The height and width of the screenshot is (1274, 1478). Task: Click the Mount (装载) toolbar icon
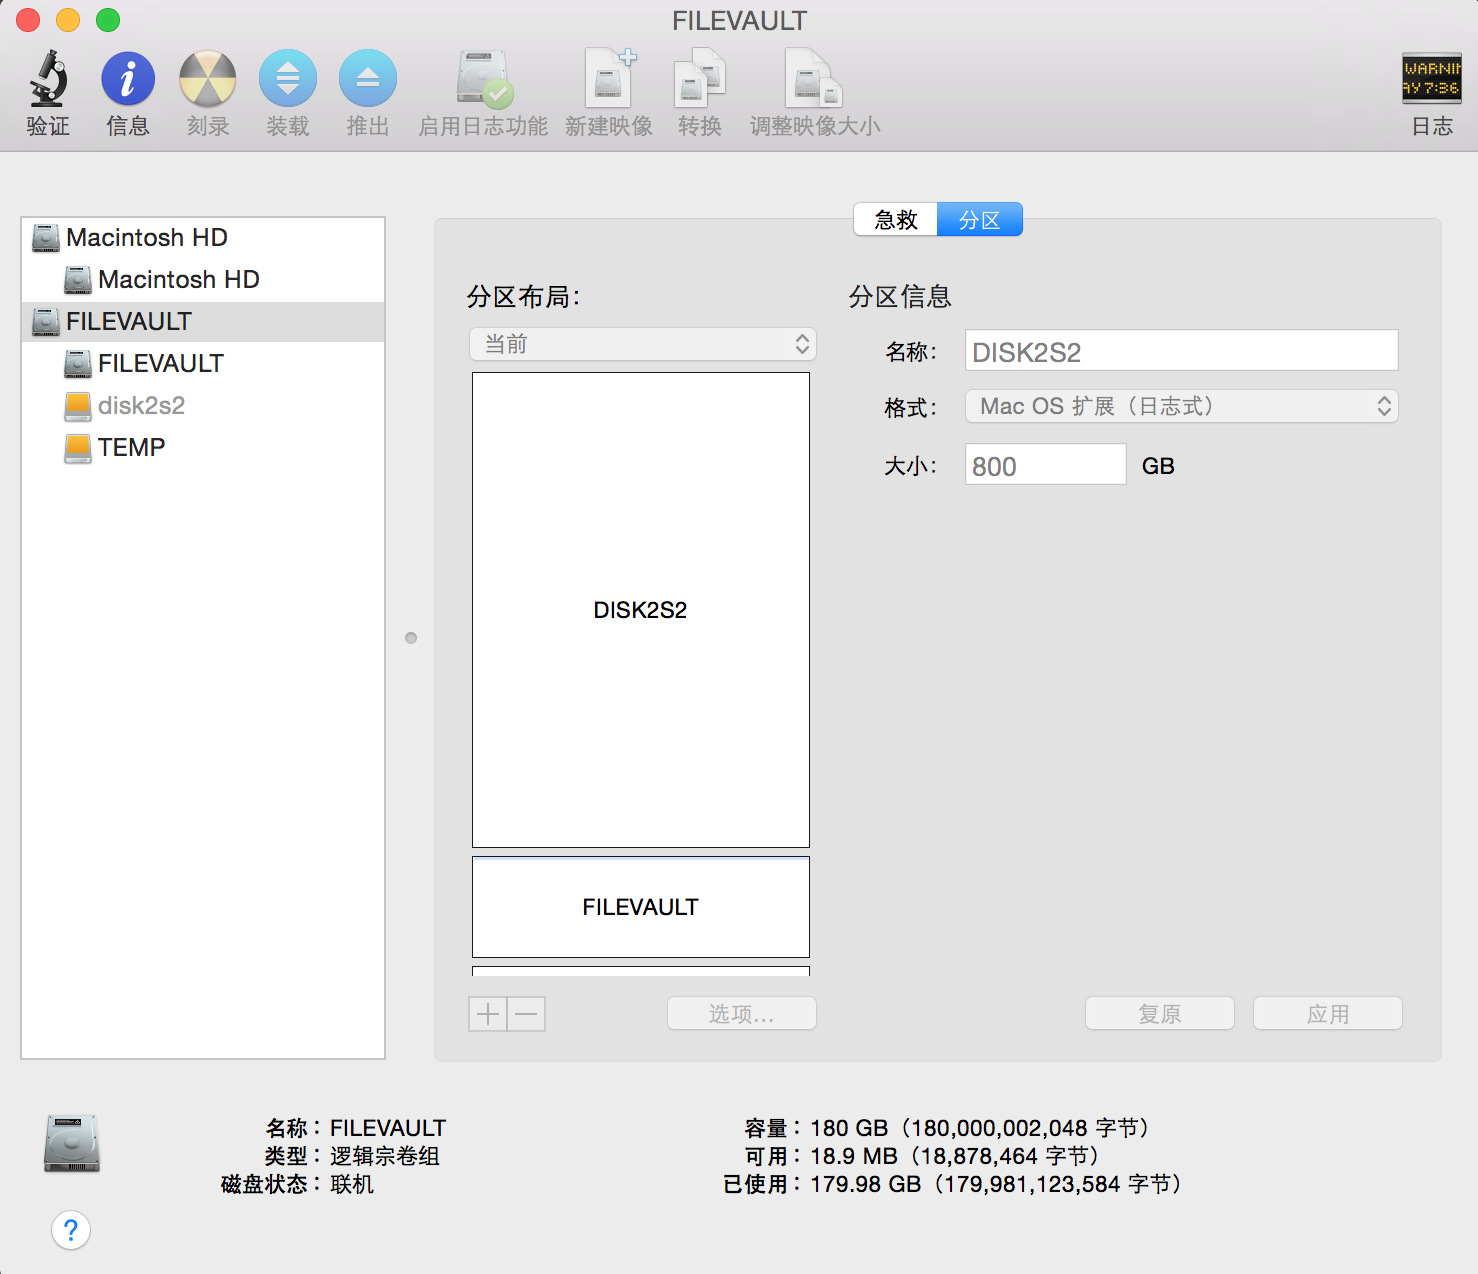coord(288,79)
